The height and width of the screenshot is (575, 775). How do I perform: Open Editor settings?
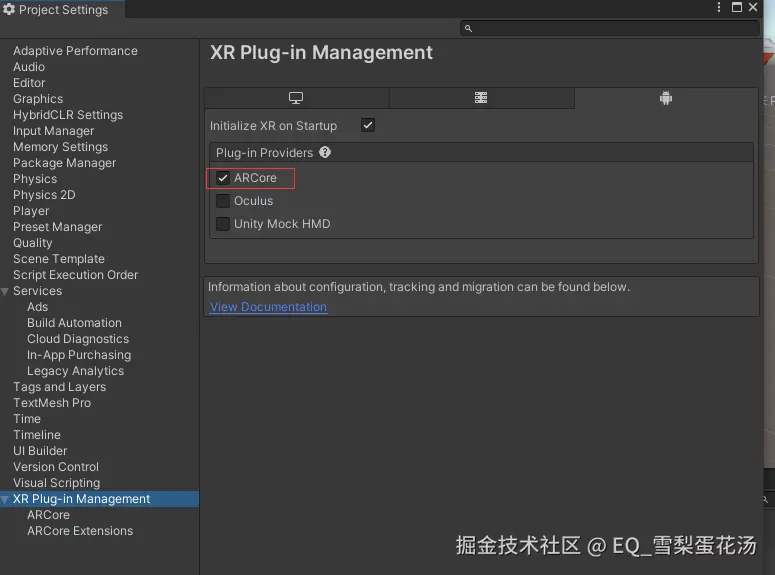(x=29, y=83)
